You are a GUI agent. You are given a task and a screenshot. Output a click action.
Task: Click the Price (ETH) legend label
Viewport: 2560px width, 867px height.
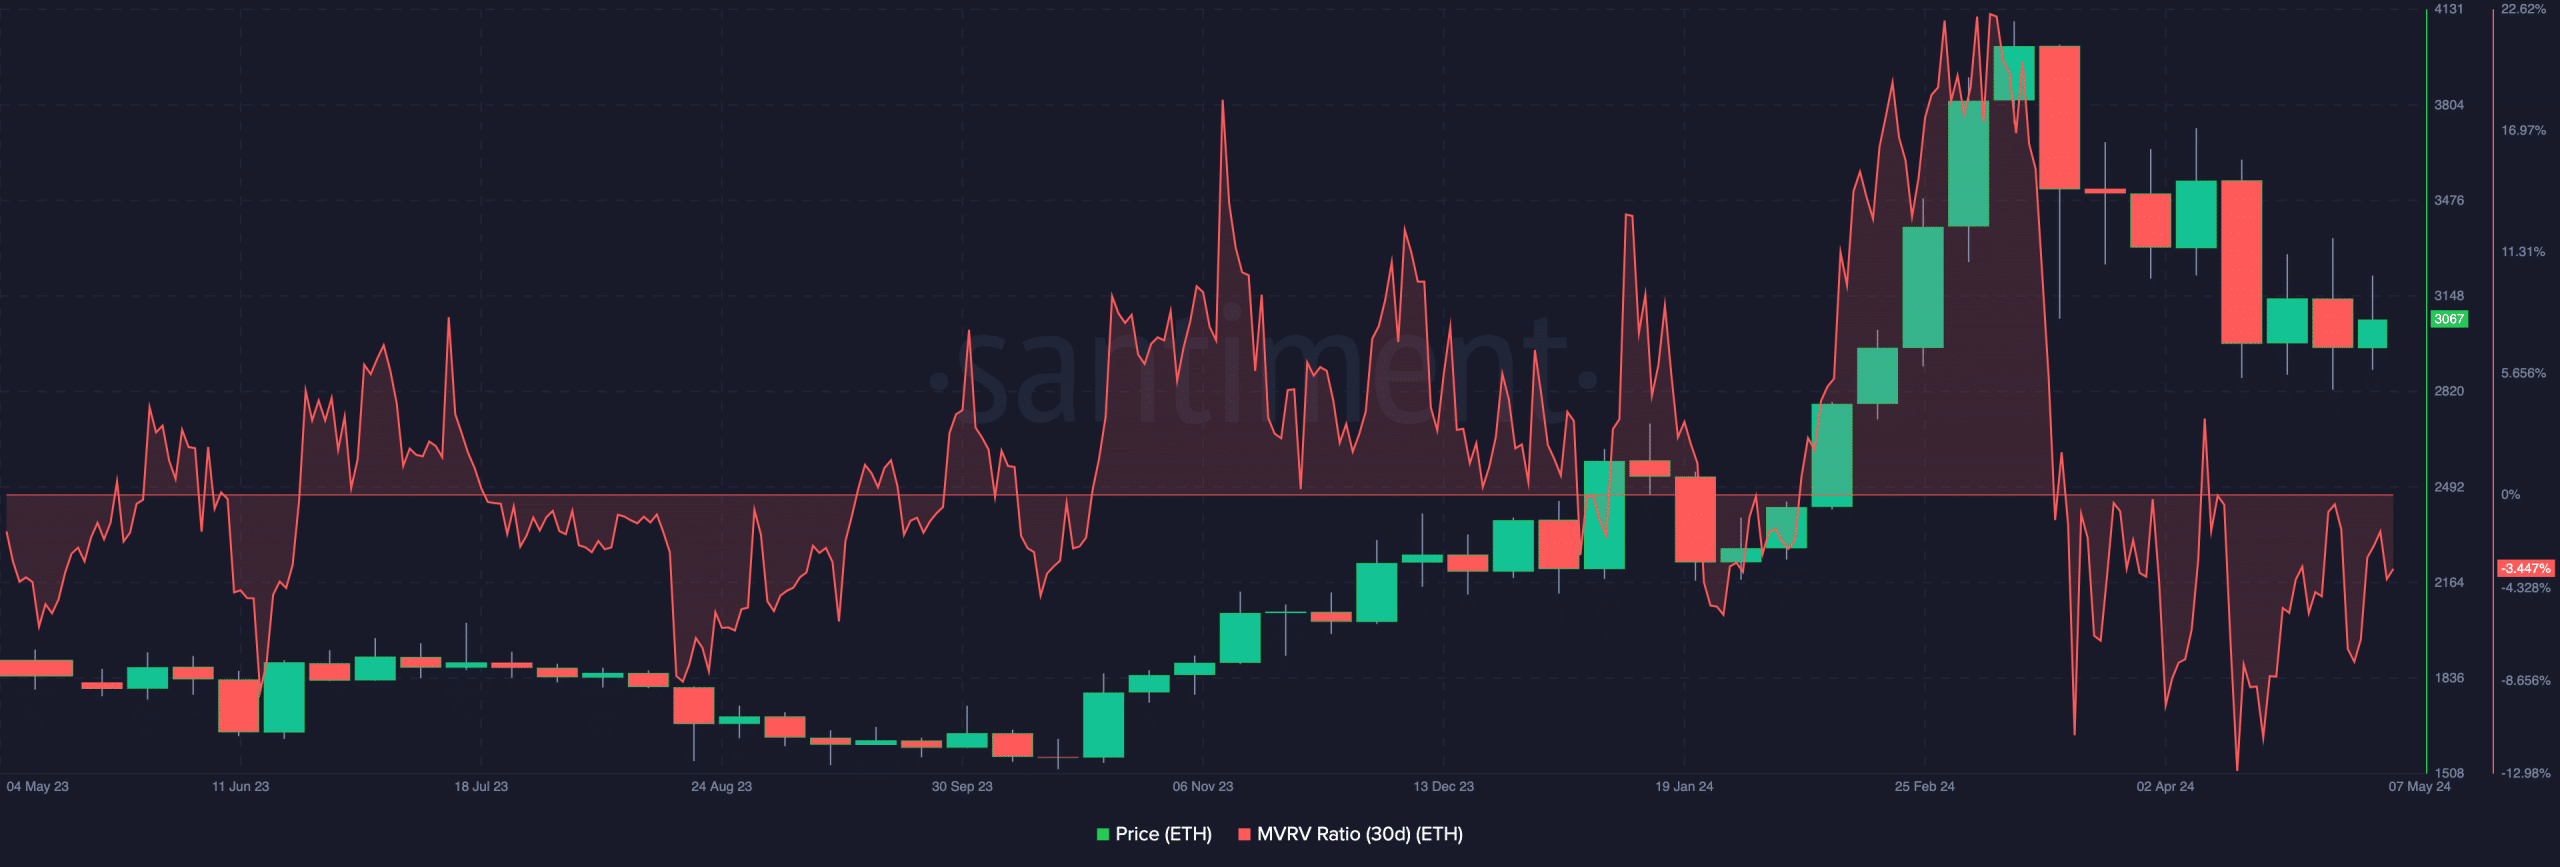pos(1163,834)
